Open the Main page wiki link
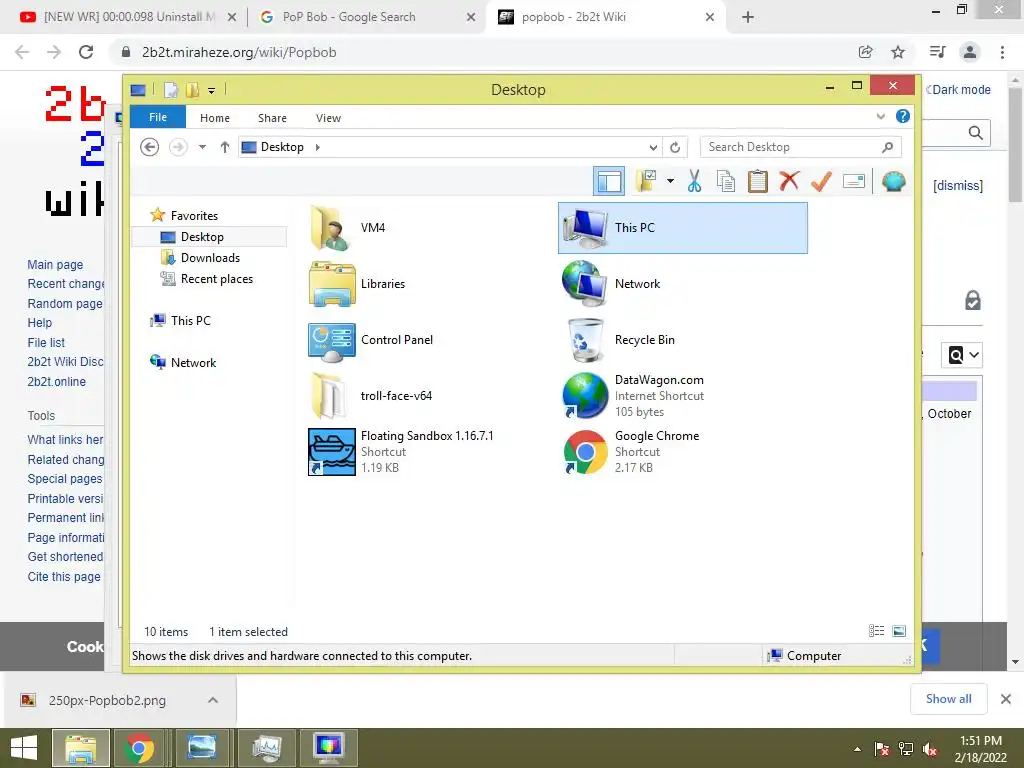This screenshot has height=768, width=1024. [56, 264]
